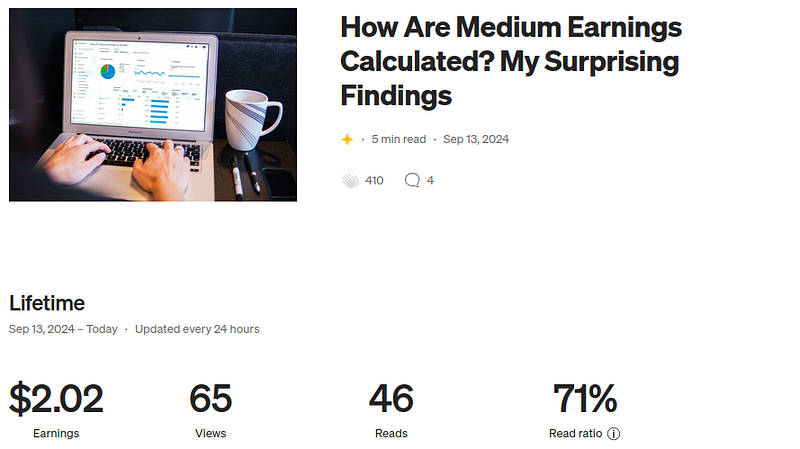The width and height of the screenshot is (800, 449).
Task: Click the 71% read ratio value
Action: (585, 400)
